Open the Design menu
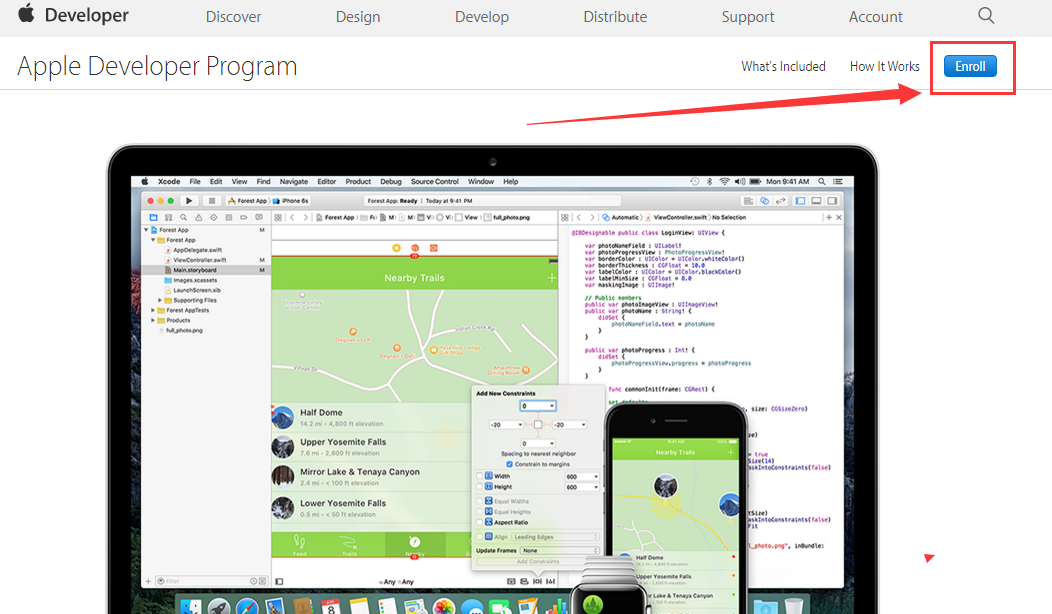Viewport: 1052px width, 614px height. pyautogui.click(x=358, y=17)
